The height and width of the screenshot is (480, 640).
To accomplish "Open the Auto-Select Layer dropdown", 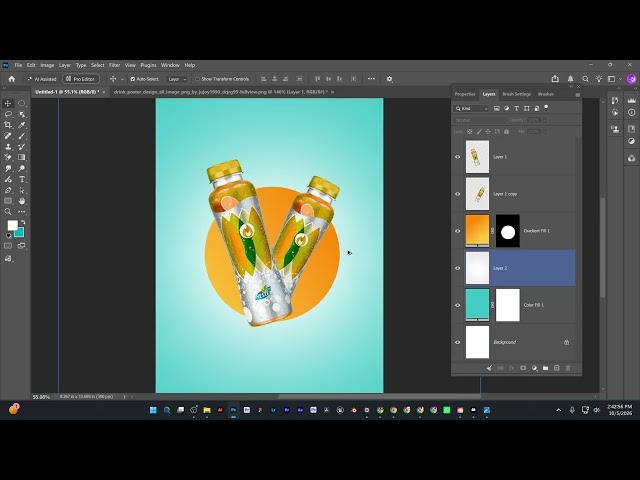I will pyautogui.click(x=177, y=79).
